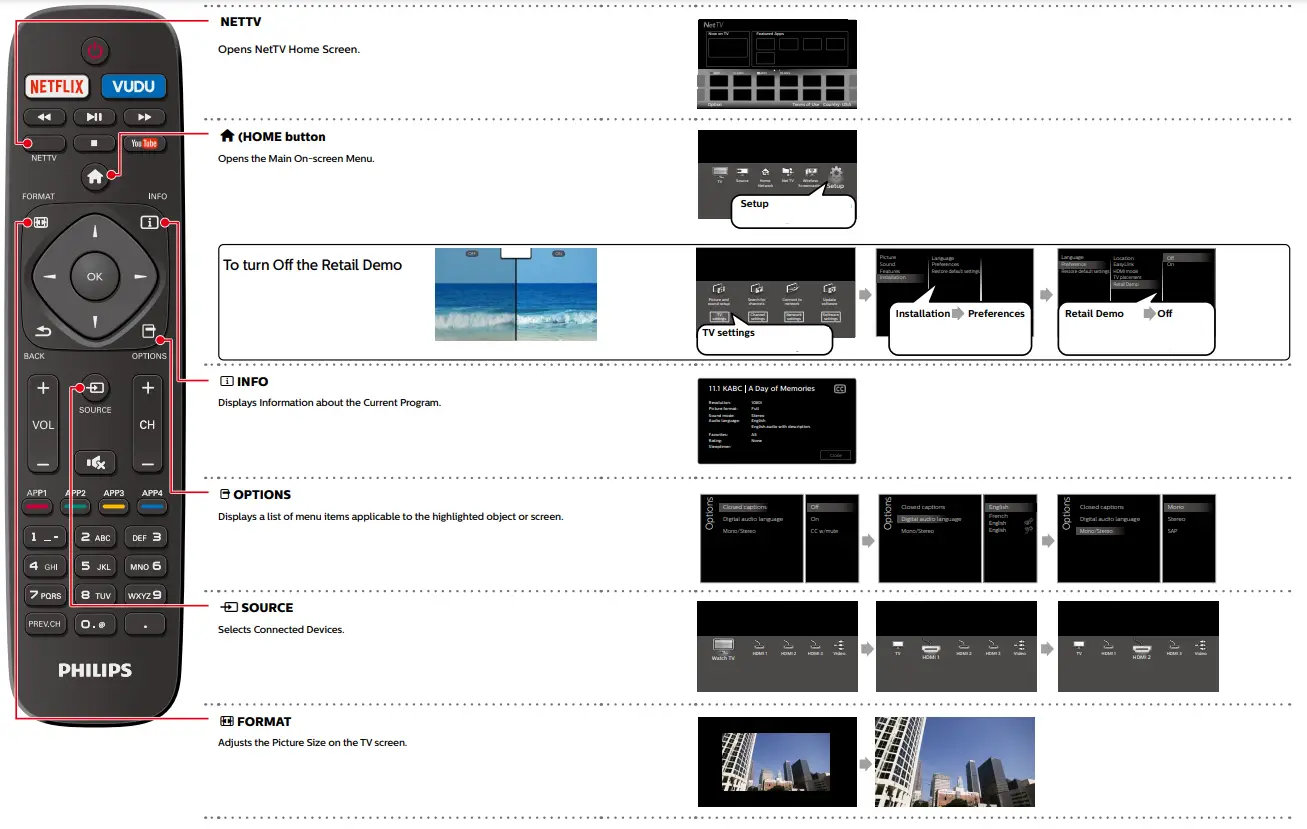Click 'Opens the Main On-screen Menu.' description
This screenshot has width=1307, height=829.
coord(296,158)
